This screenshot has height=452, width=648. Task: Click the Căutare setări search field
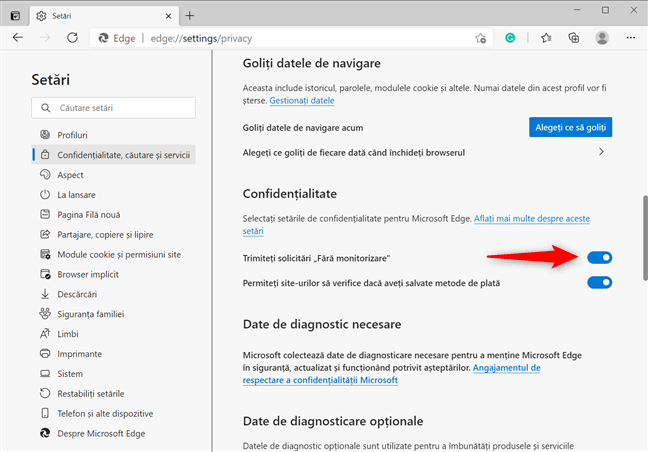(113, 108)
